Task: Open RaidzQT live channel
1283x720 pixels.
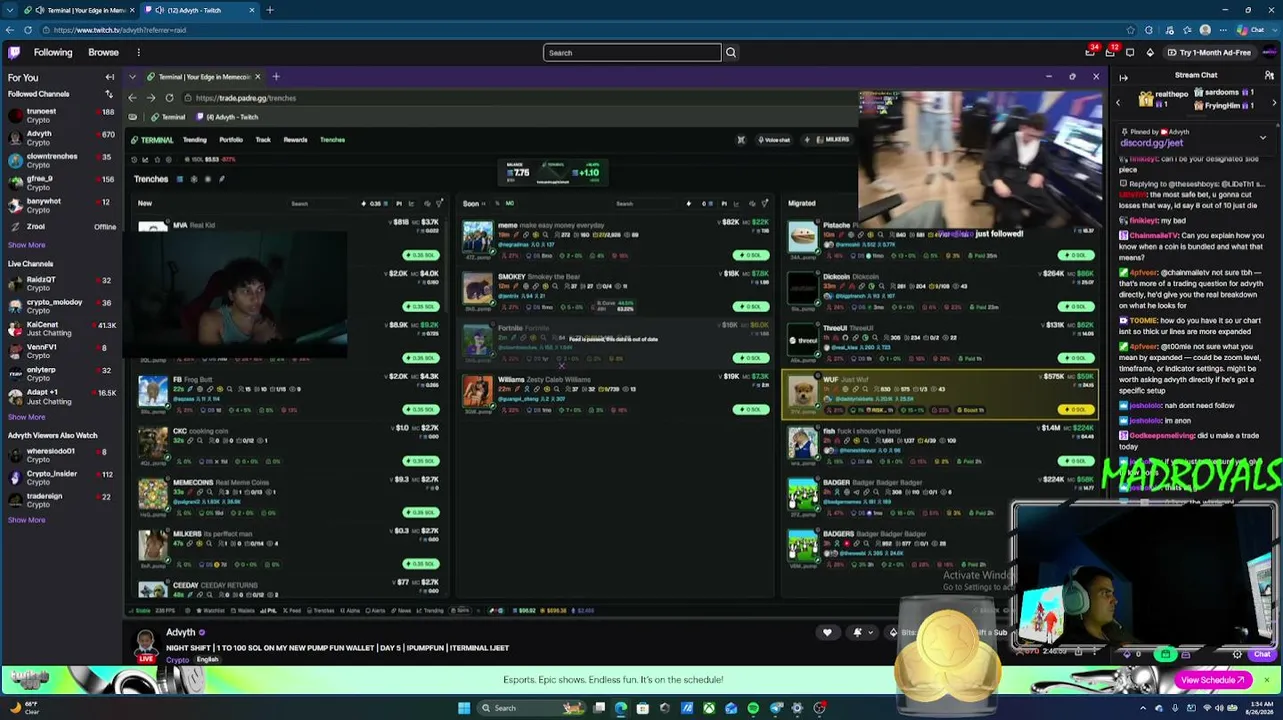Action: 60,283
